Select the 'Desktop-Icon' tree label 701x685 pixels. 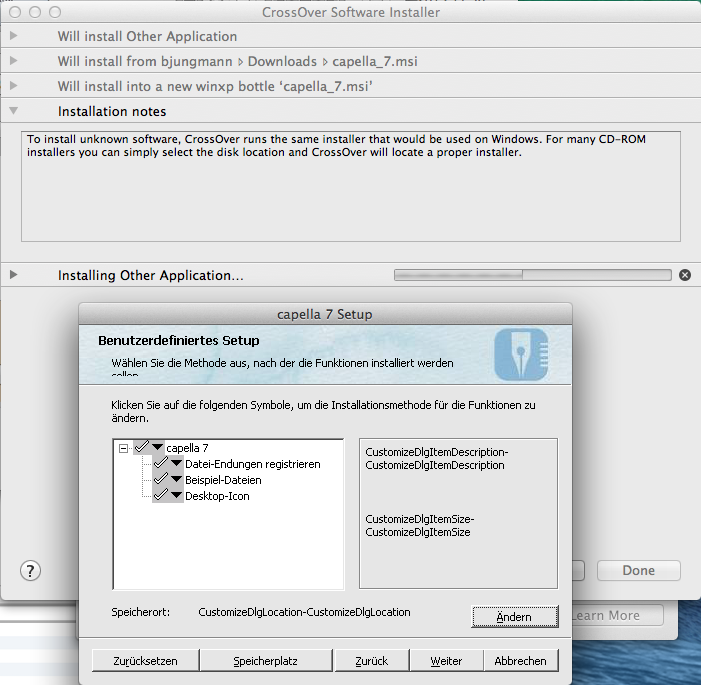click(x=217, y=496)
